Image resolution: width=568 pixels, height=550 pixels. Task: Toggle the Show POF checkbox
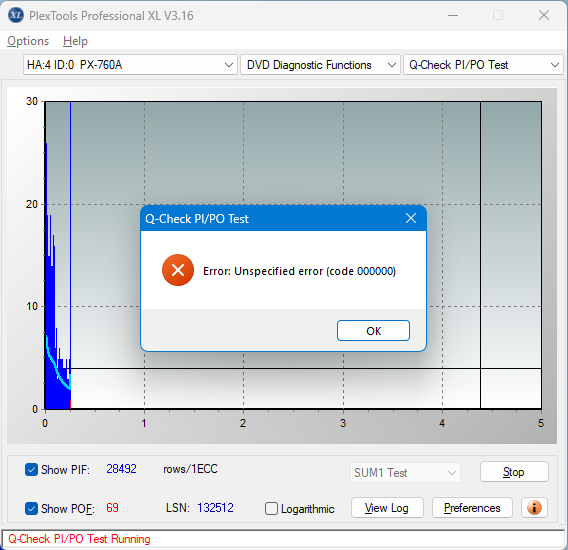pyautogui.click(x=32, y=508)
